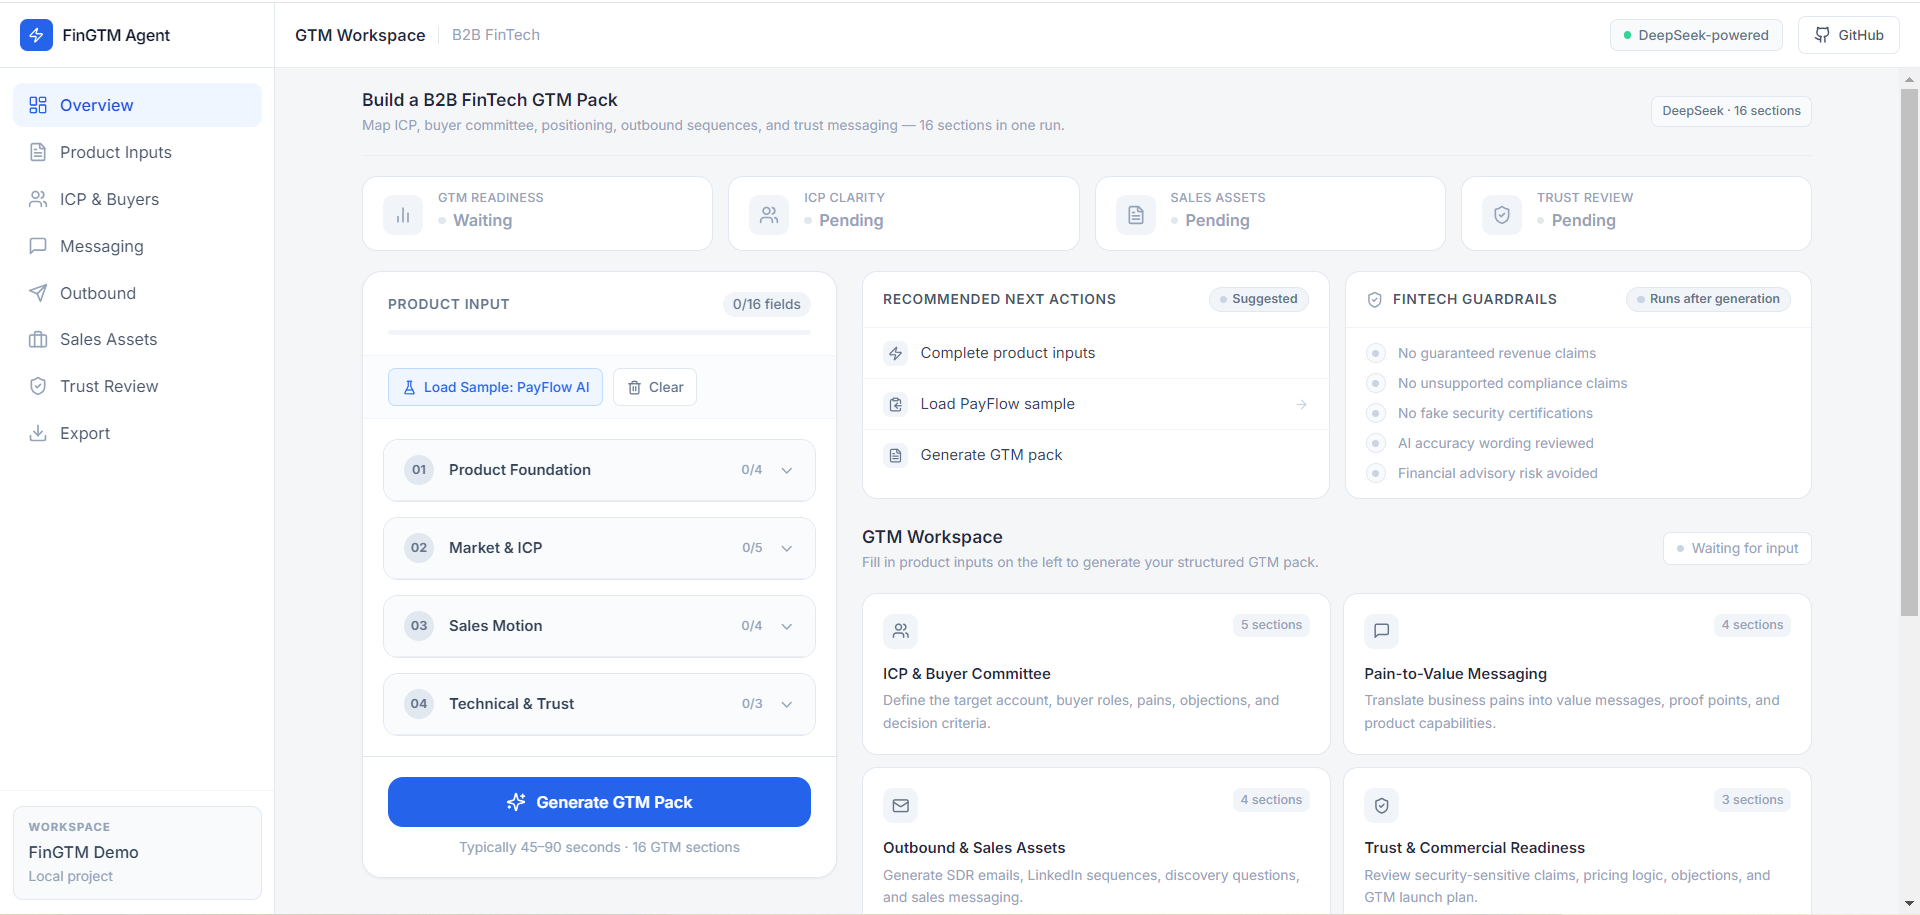This screenshot has height=915, width=1920.
Task: Click the Trust & Commercial Readiness shield icon
Action: pos(1382,805)
